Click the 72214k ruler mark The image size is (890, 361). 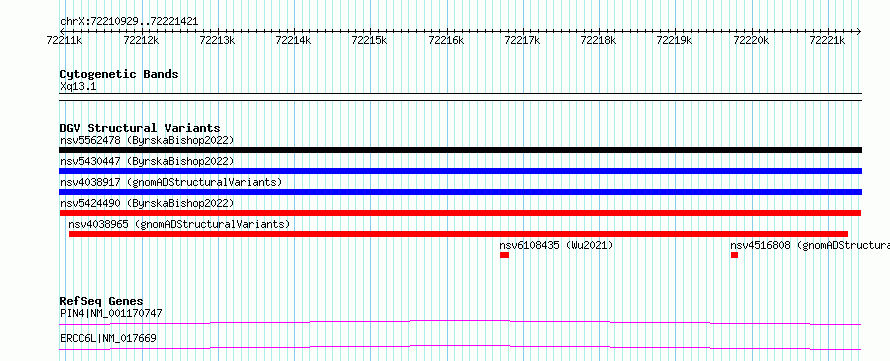[293, 40]
